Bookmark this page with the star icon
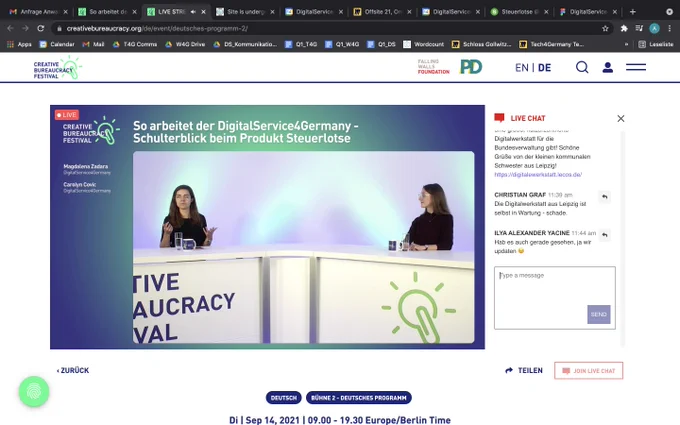This screenshot has width=680, height=425. click(x=605, y=28)
